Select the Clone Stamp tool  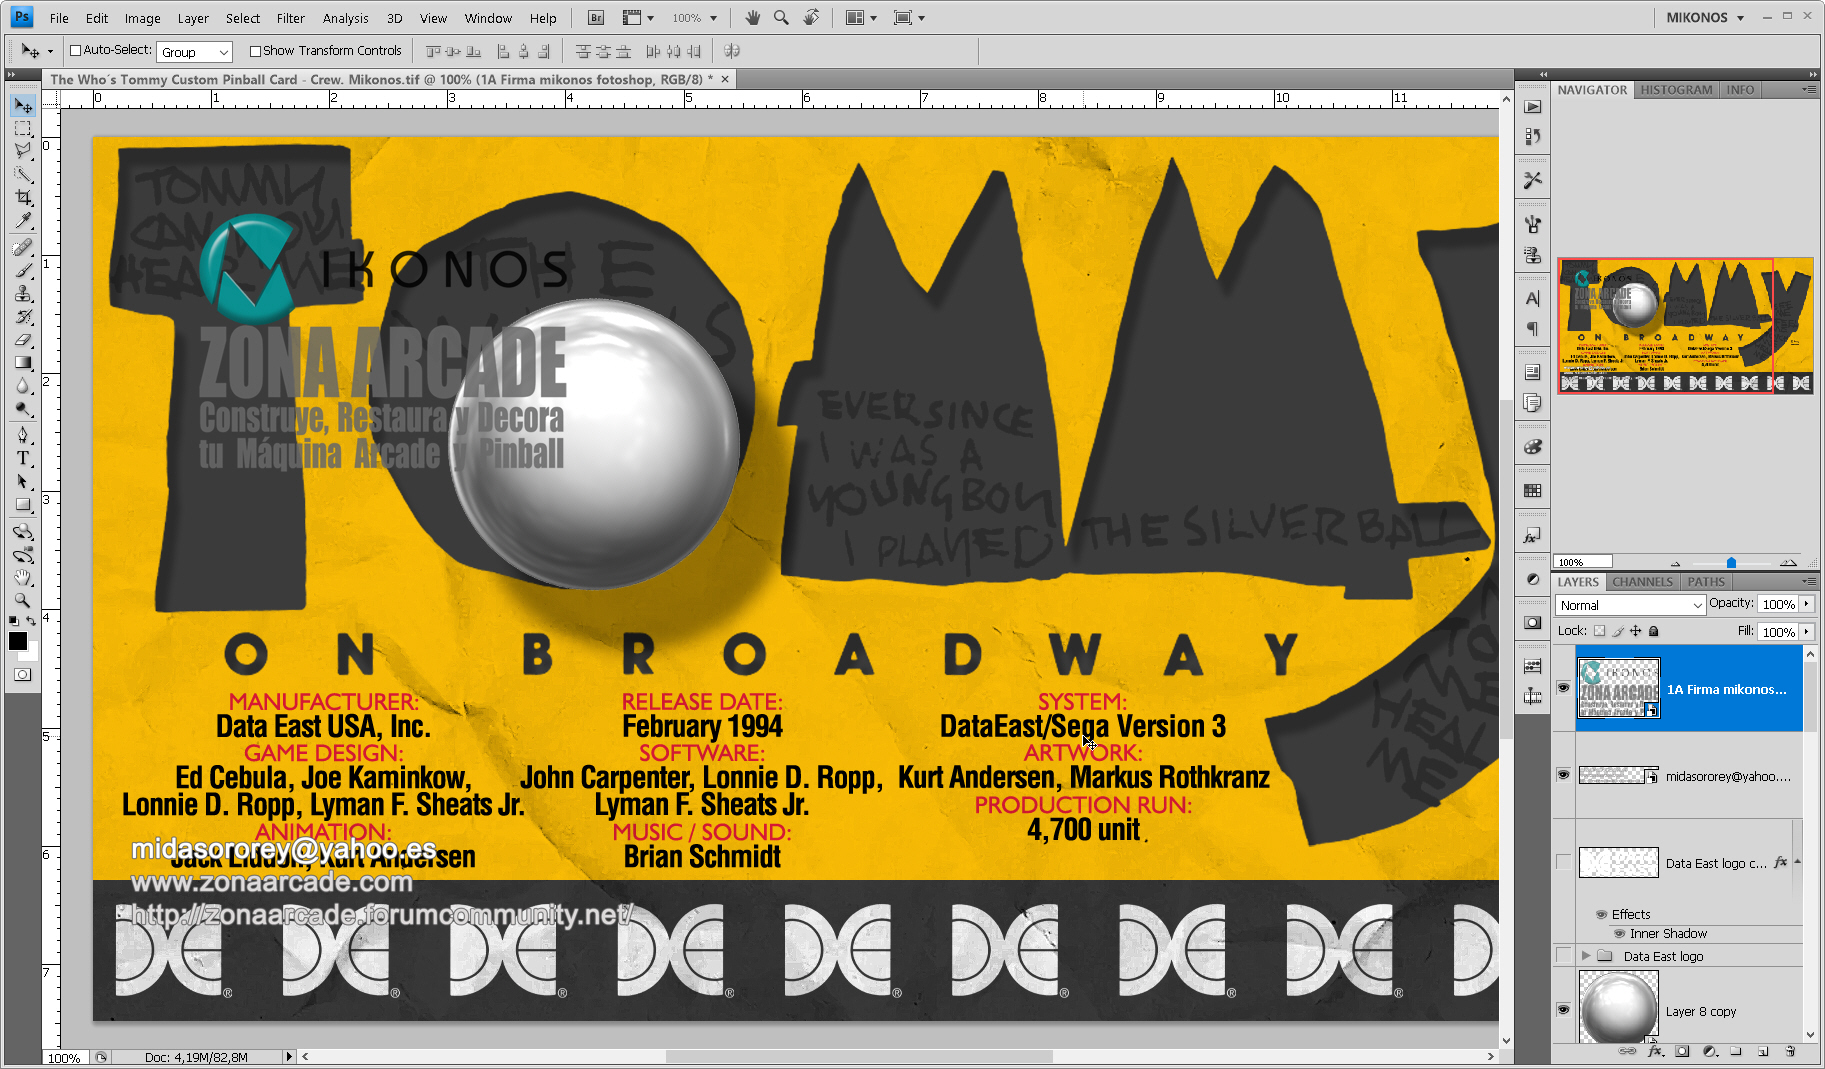point(23,294)
